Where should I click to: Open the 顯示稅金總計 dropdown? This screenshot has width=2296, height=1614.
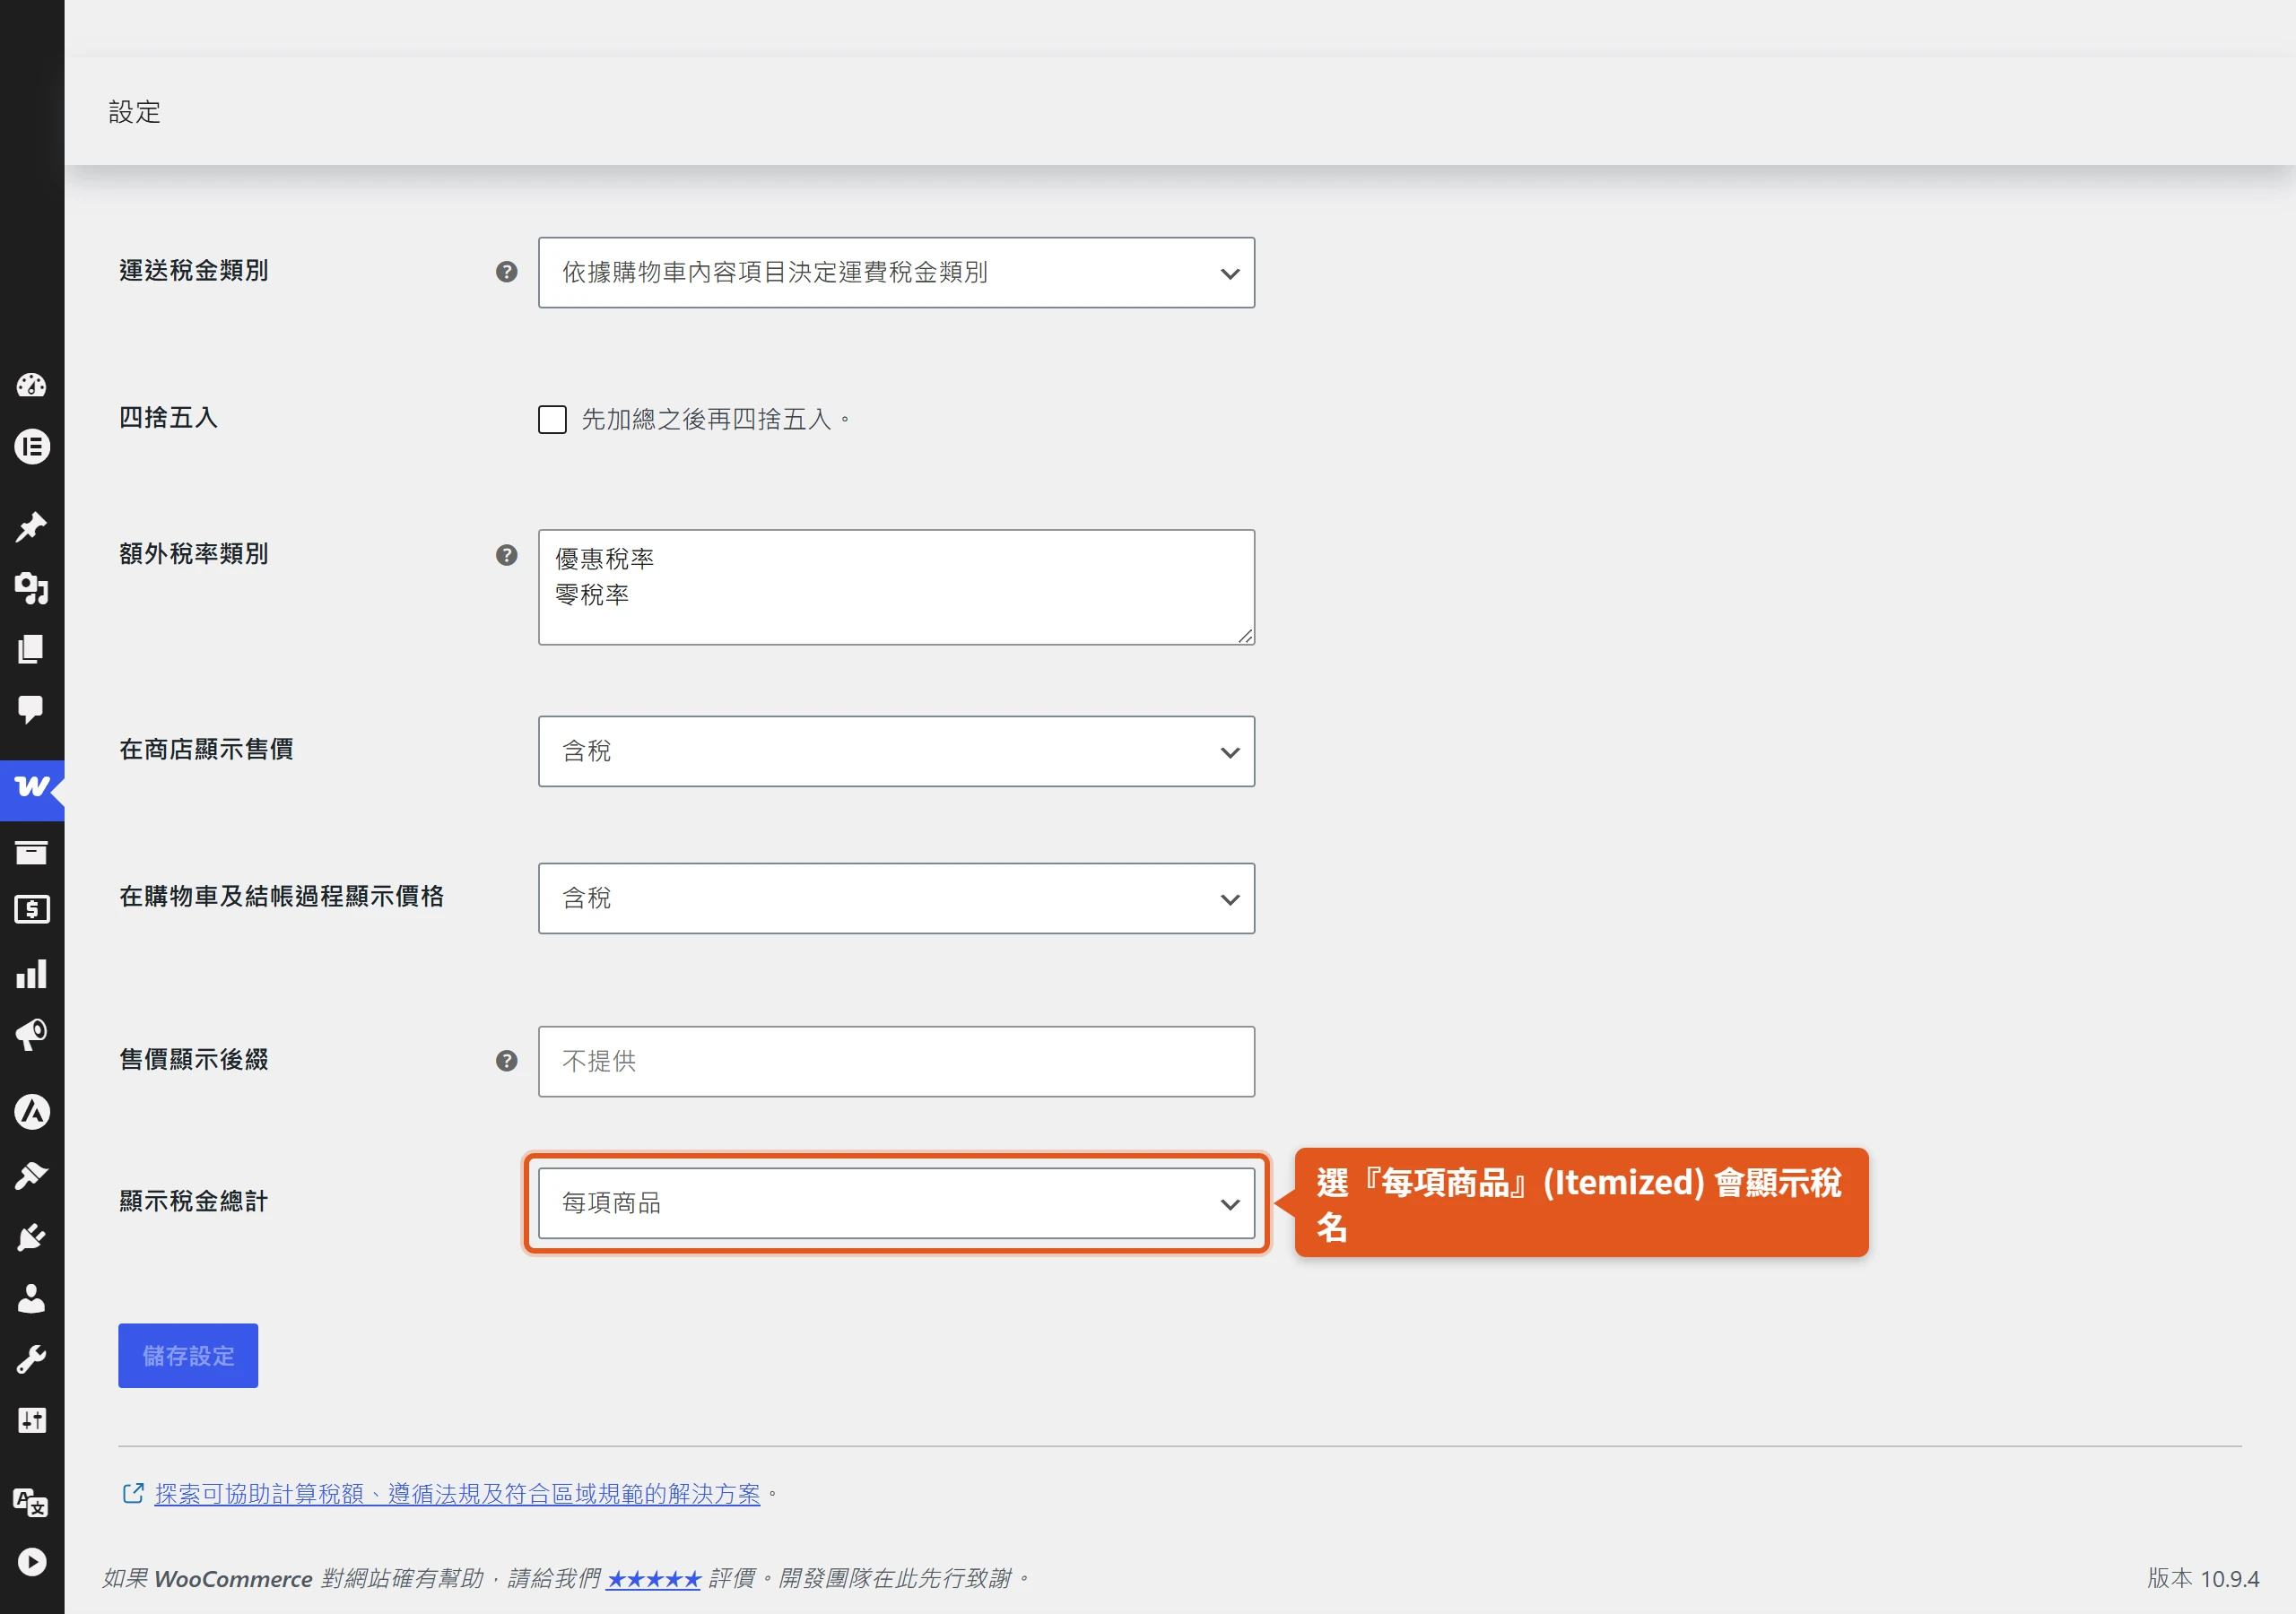[896, 1203]
